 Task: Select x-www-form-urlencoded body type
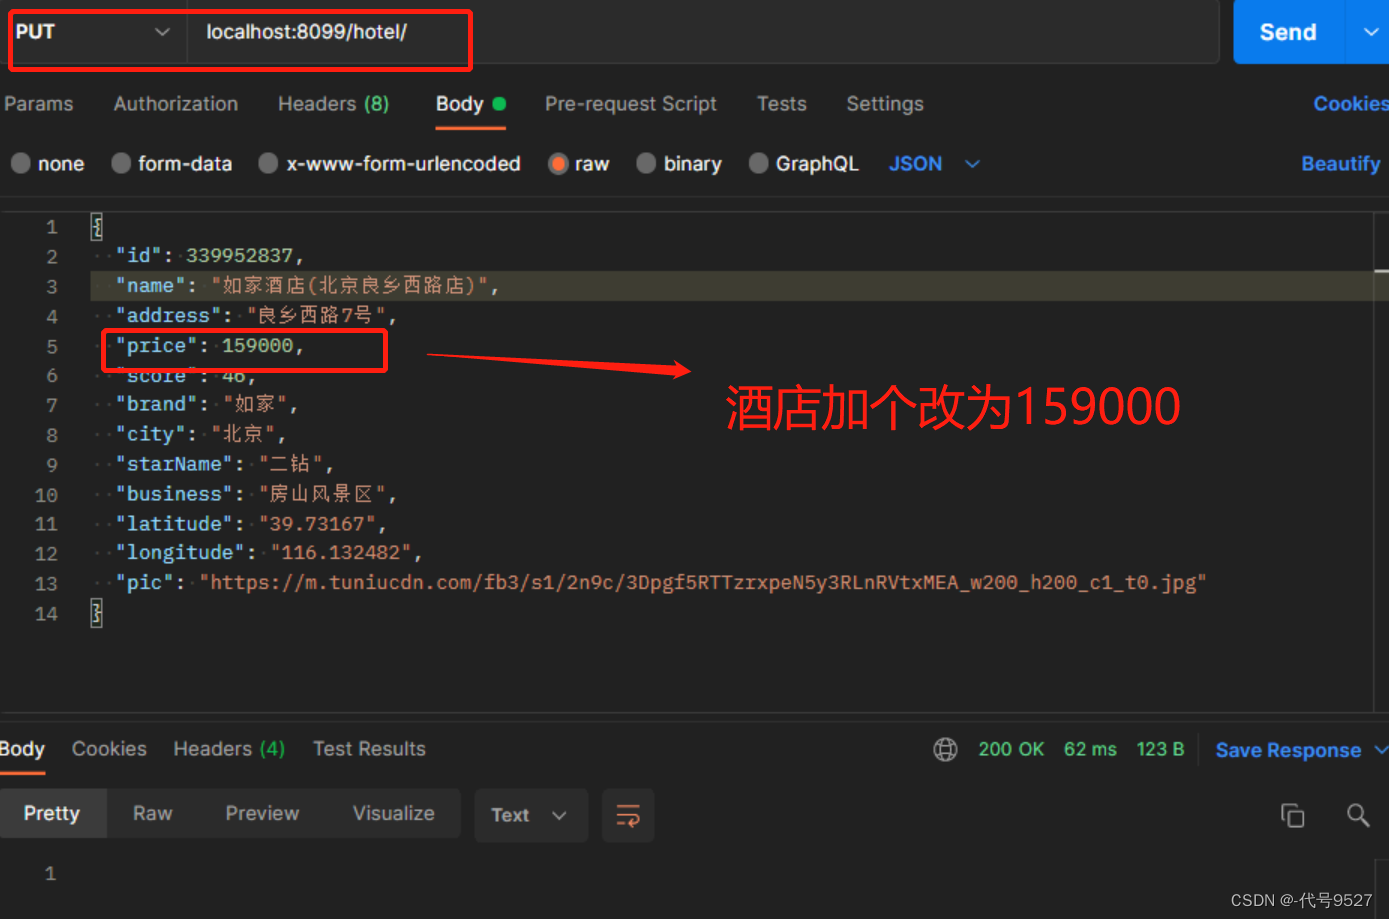click(389, 164)
